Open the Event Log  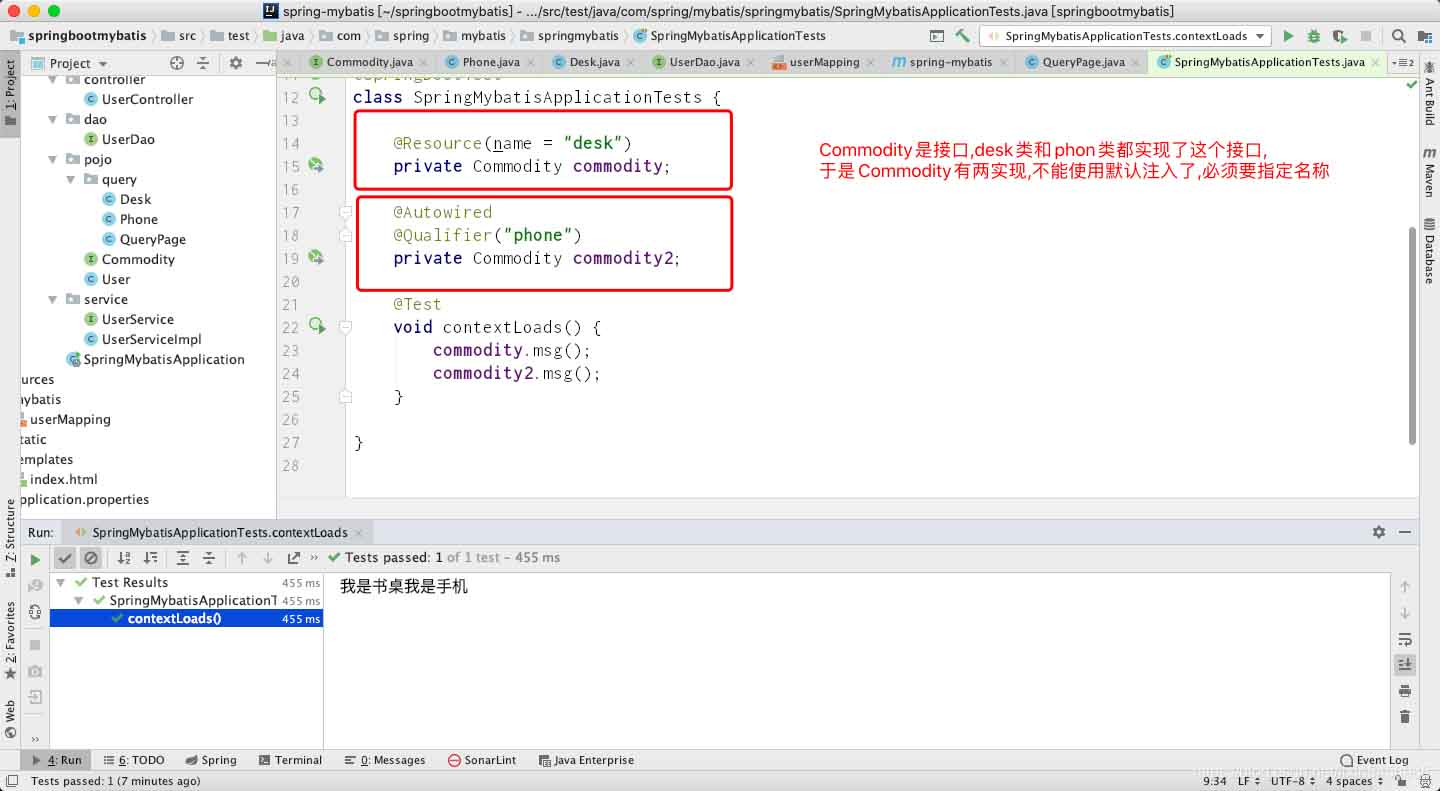click(1374, 760)
